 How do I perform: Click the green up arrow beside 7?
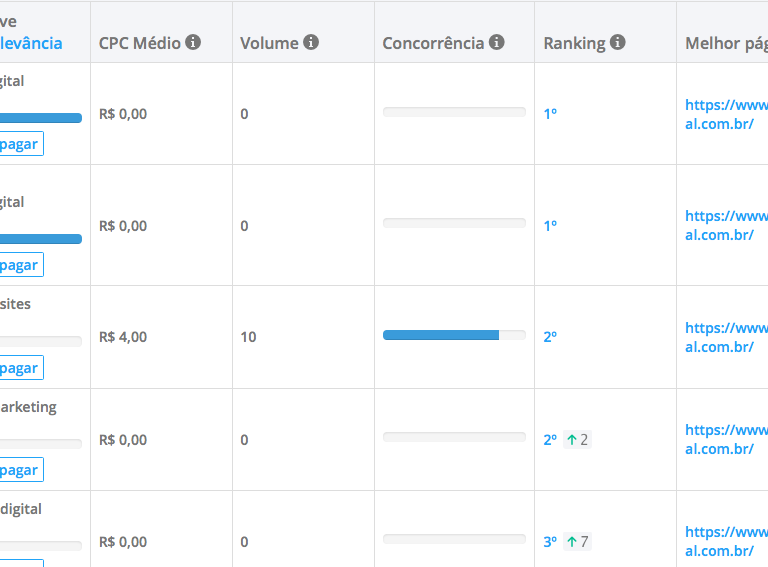pos(572,542)
